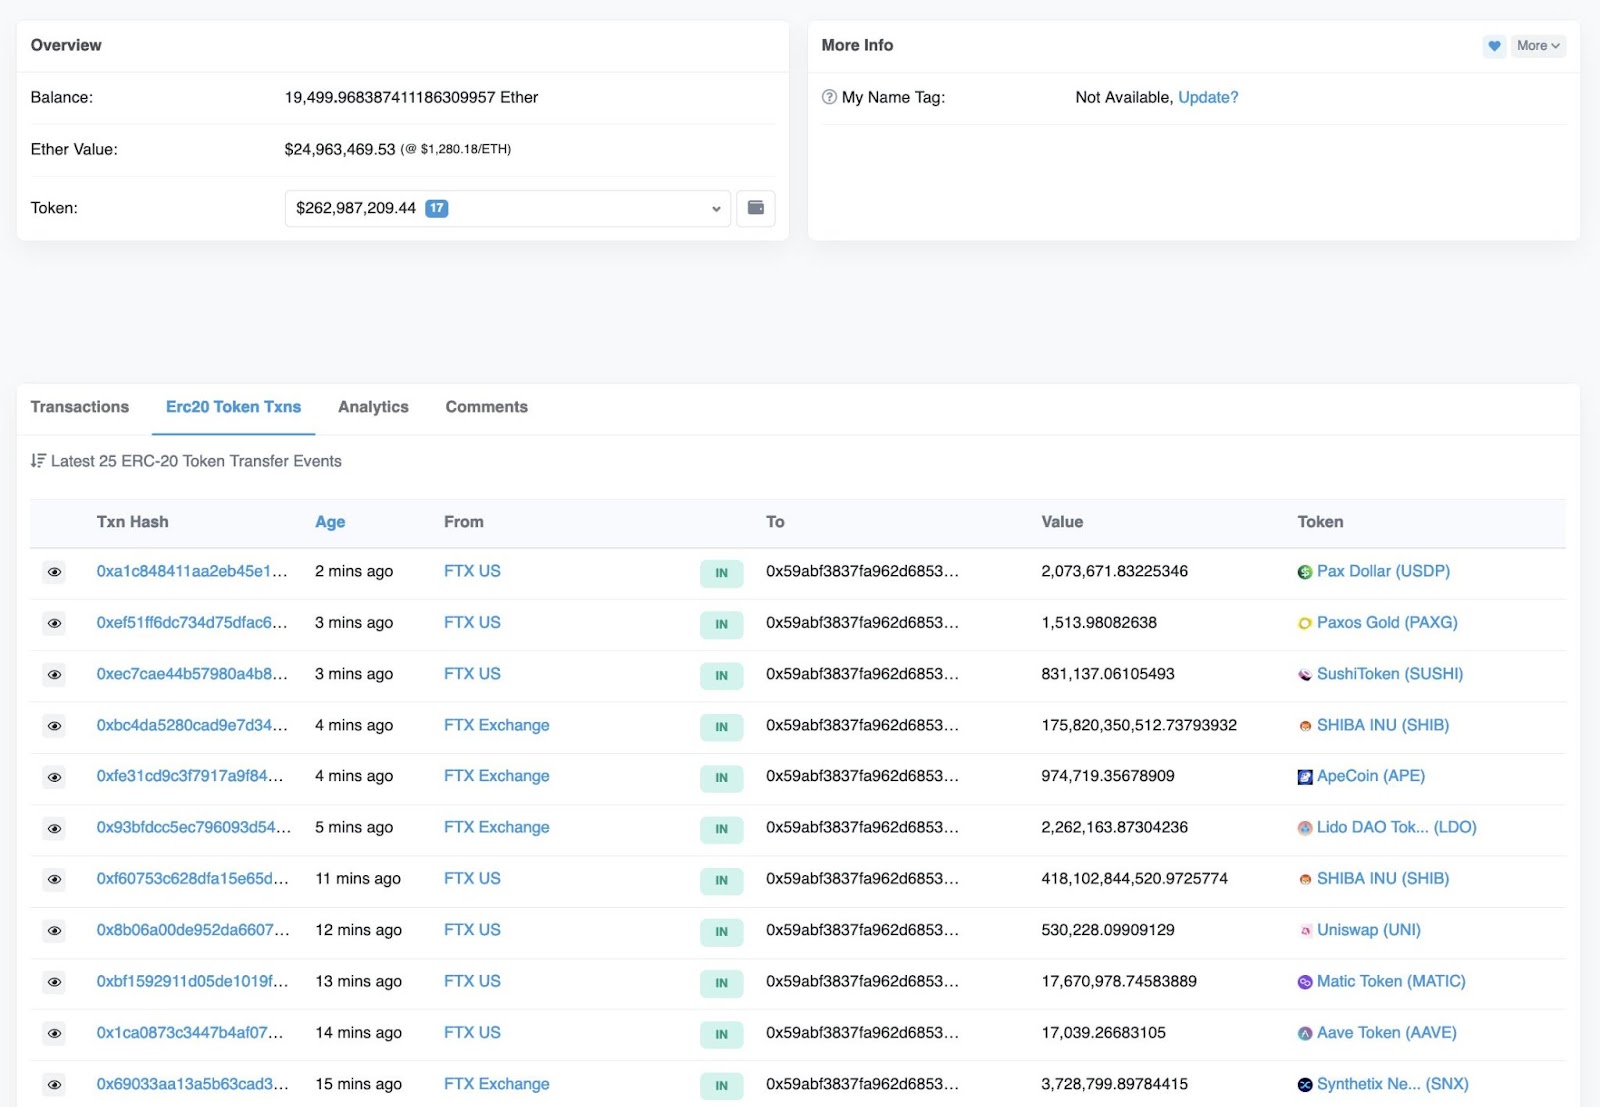Select the Erc20 Token Txns tab
The height and width of the screenshot is (1107, 1600).
[x=233, y=407]
